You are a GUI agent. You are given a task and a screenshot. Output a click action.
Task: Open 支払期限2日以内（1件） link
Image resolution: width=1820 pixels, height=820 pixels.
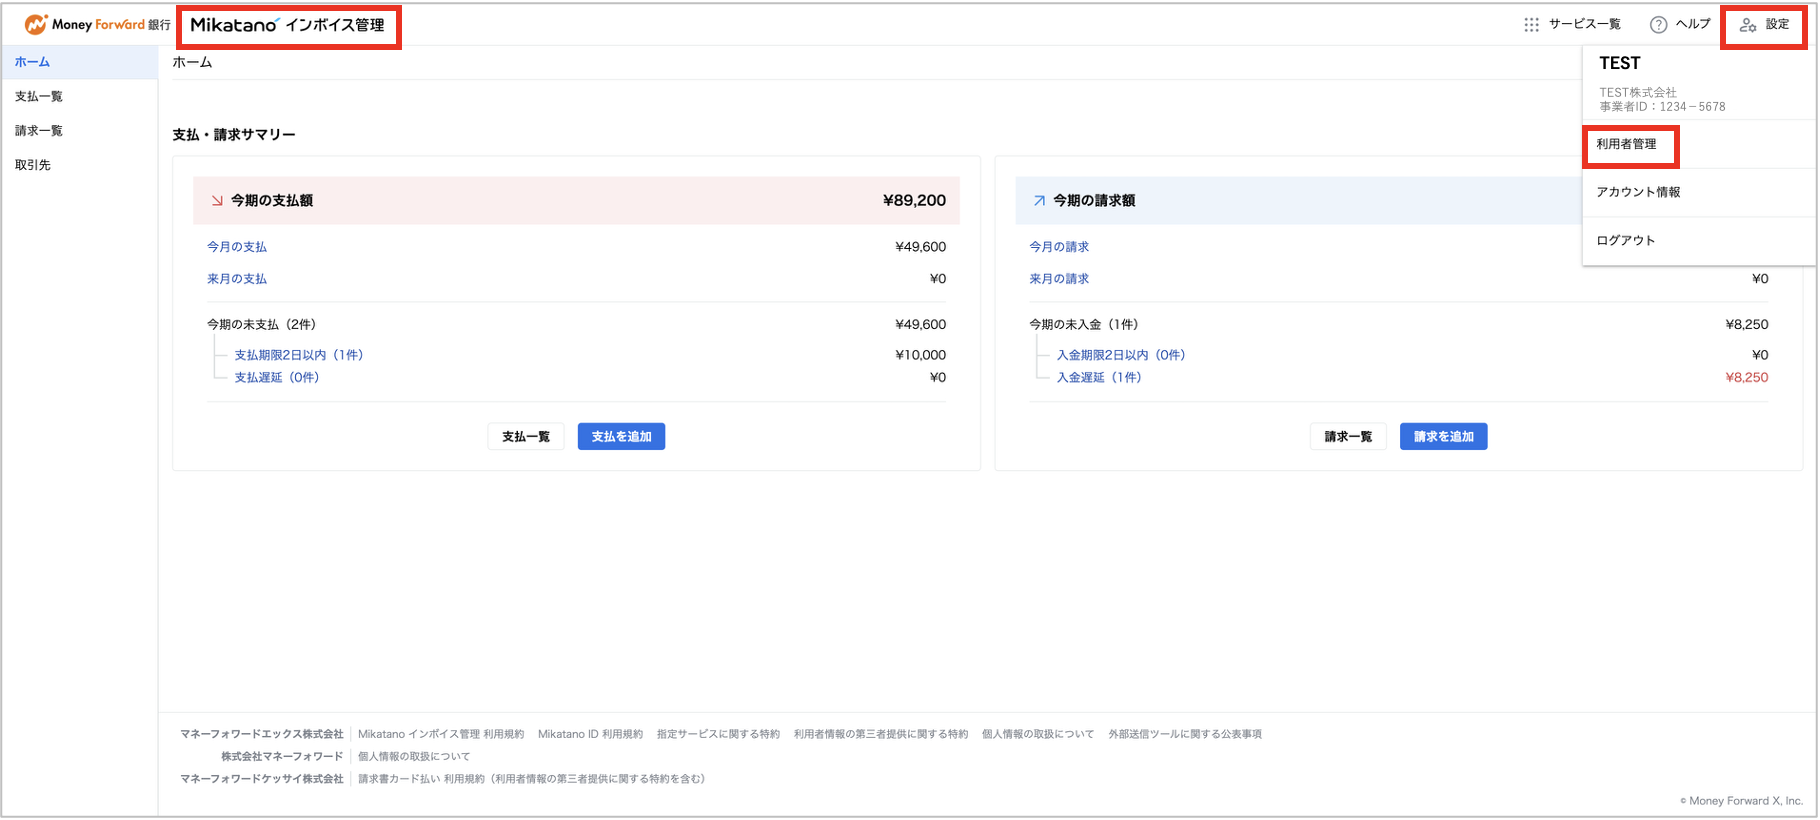pyautogui.click(x=299, y=355)
